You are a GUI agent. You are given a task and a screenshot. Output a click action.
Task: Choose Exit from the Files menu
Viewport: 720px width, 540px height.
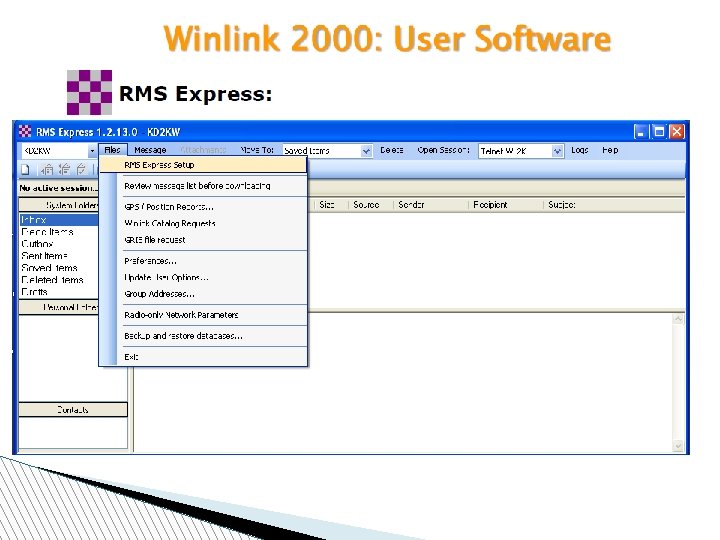coord(203,357)
